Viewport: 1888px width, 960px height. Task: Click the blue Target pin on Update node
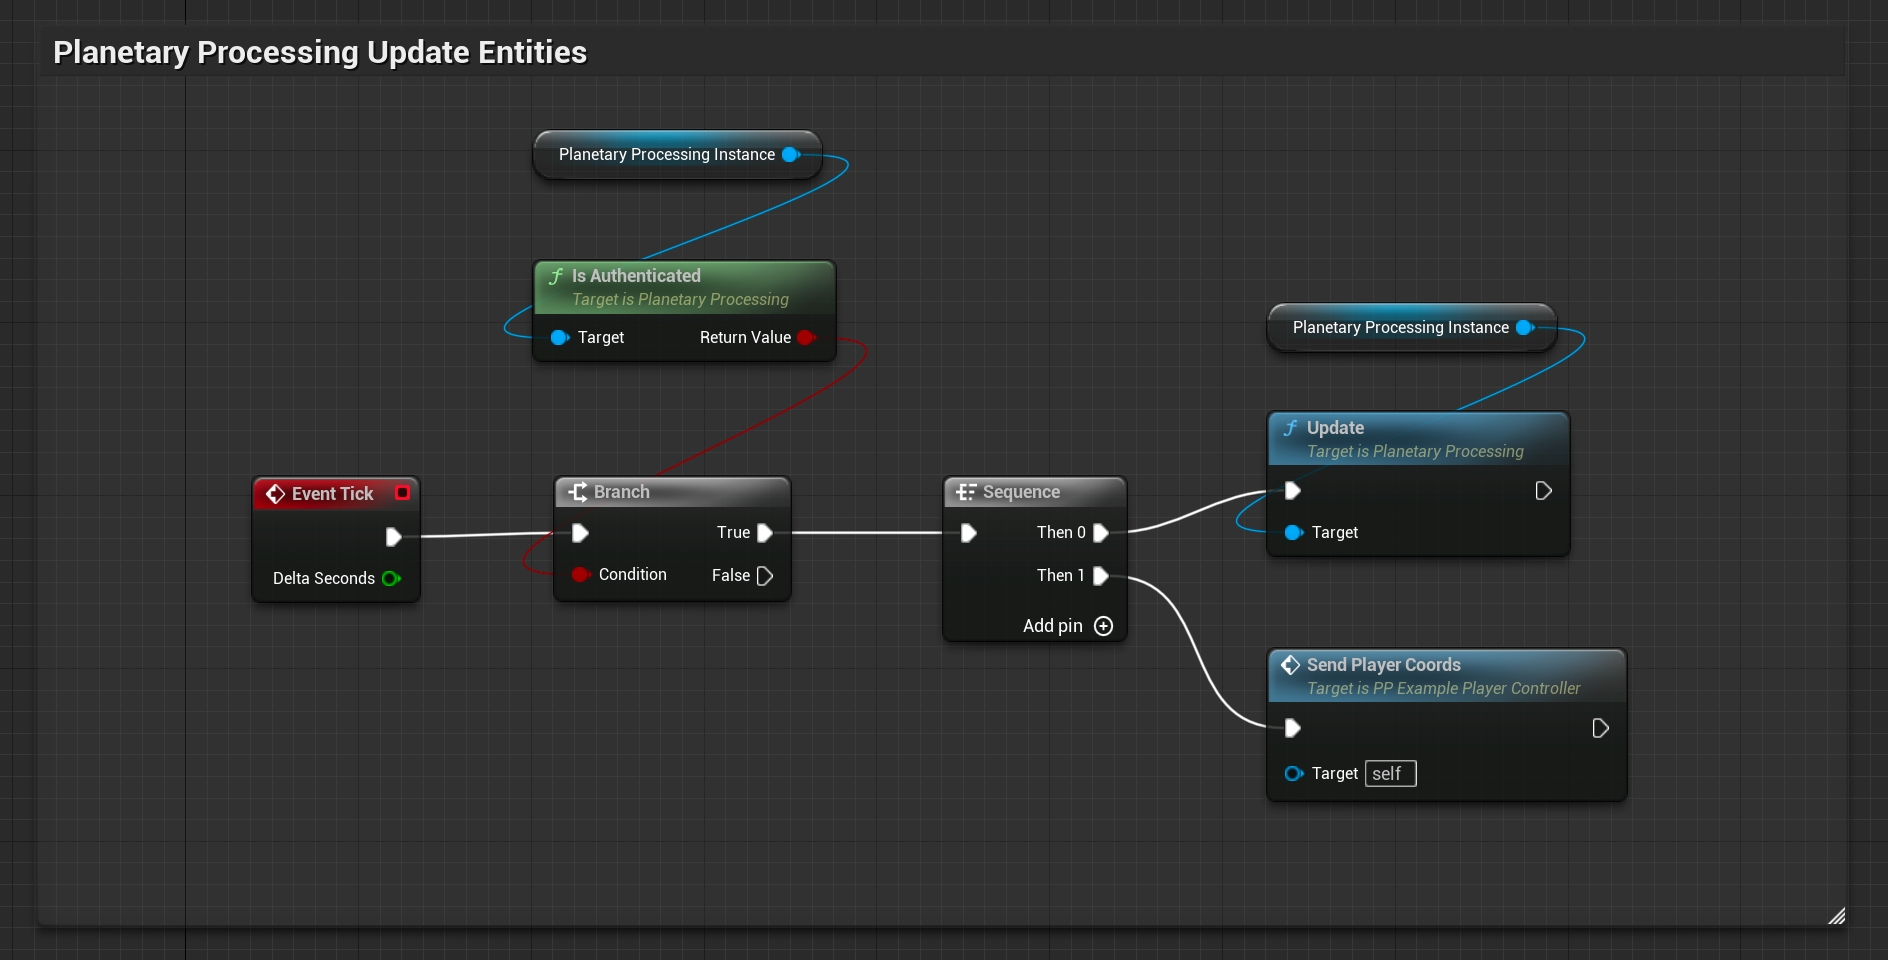1294,533
